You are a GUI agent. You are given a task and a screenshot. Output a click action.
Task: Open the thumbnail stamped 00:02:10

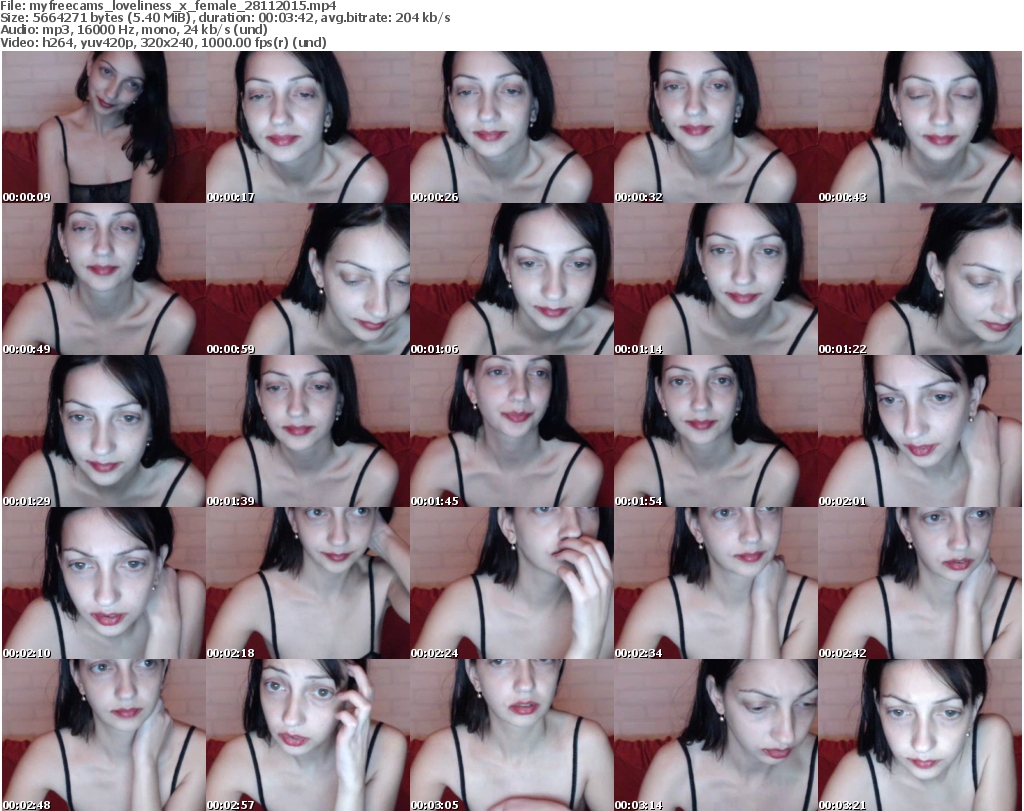click(104, 584)
